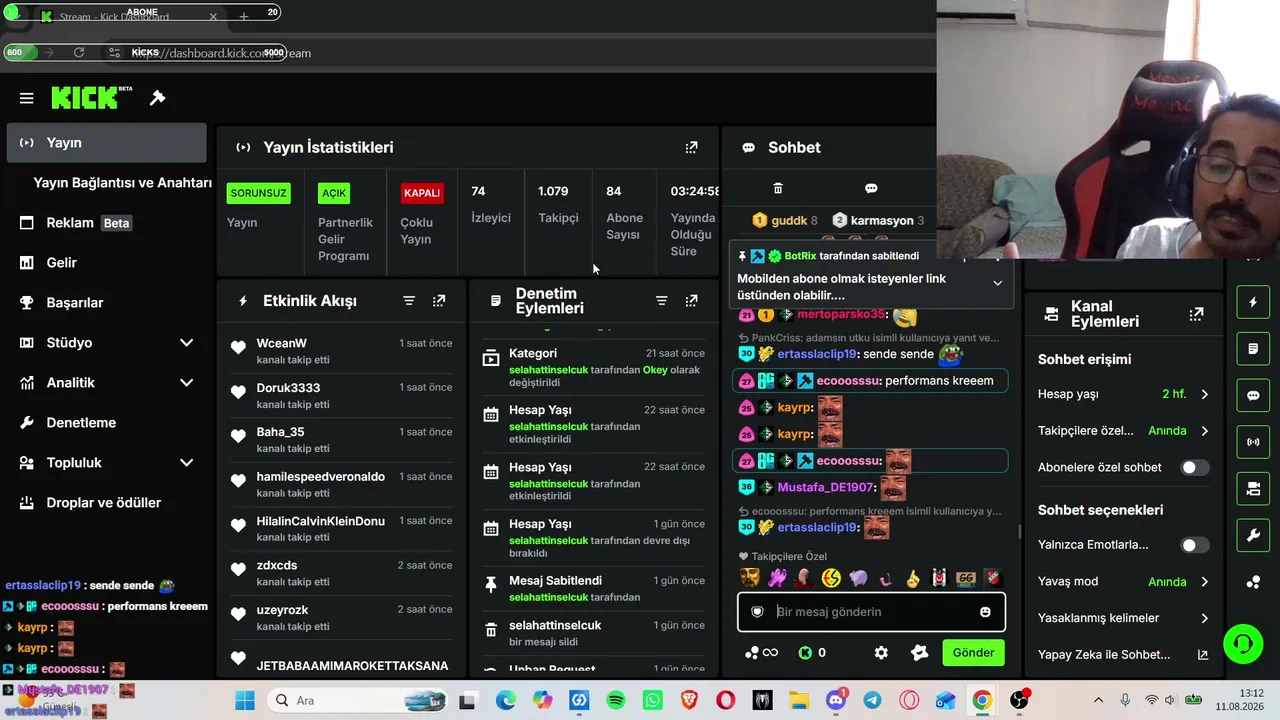
Task: Pop out the Kanal Eylemleri panel
Action: pyautogui.click(x=1196, y=314)
